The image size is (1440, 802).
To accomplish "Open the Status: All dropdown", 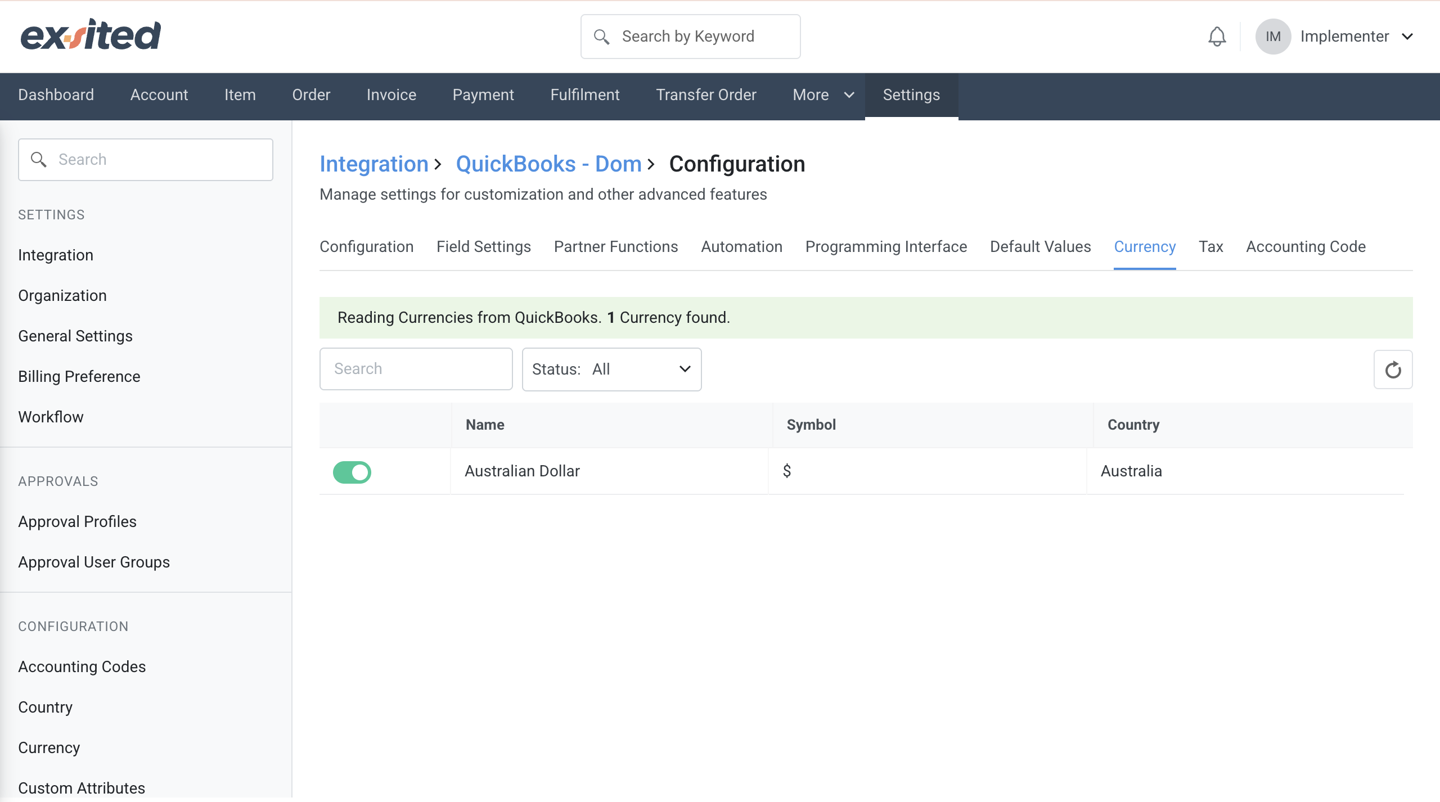I will 612,369.
